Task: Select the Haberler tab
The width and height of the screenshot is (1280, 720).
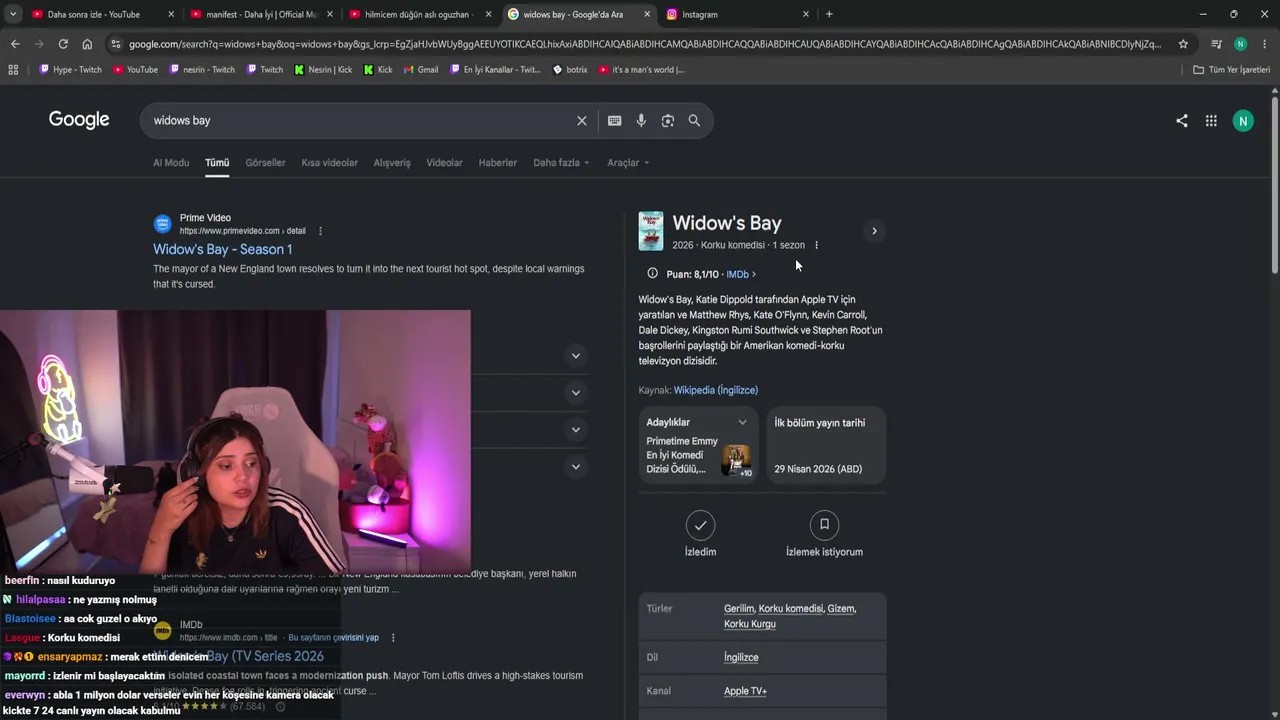Action: 498,163
